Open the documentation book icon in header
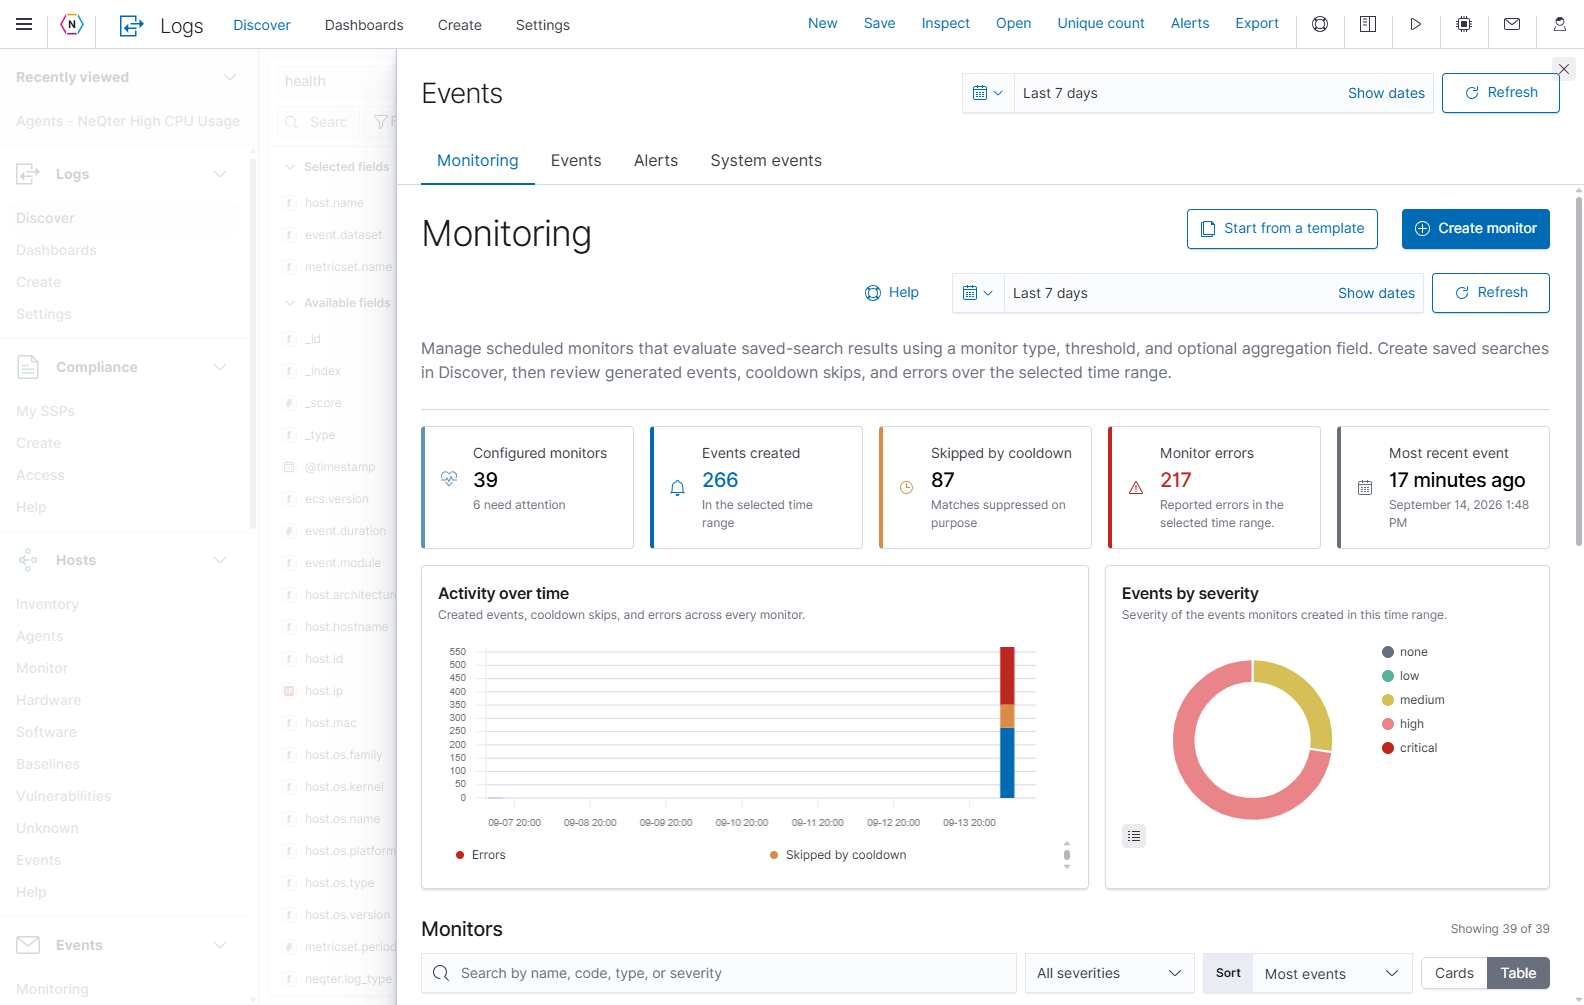1584x1005 pixels. [1368, 24]
